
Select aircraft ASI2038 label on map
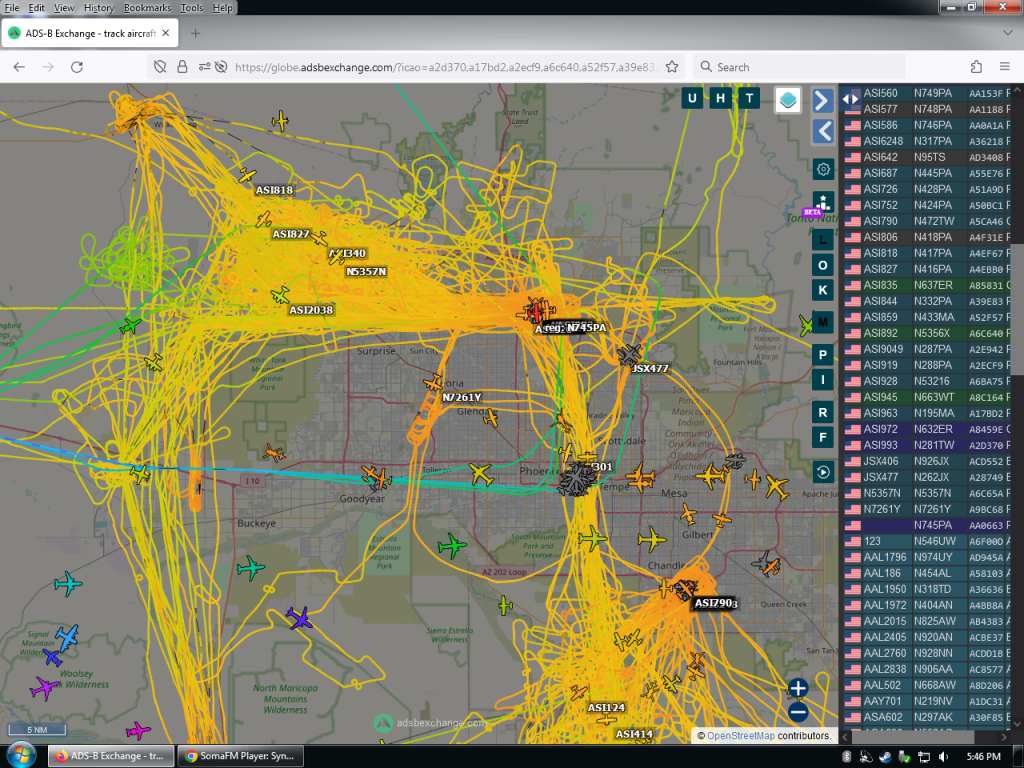(311, 310)
